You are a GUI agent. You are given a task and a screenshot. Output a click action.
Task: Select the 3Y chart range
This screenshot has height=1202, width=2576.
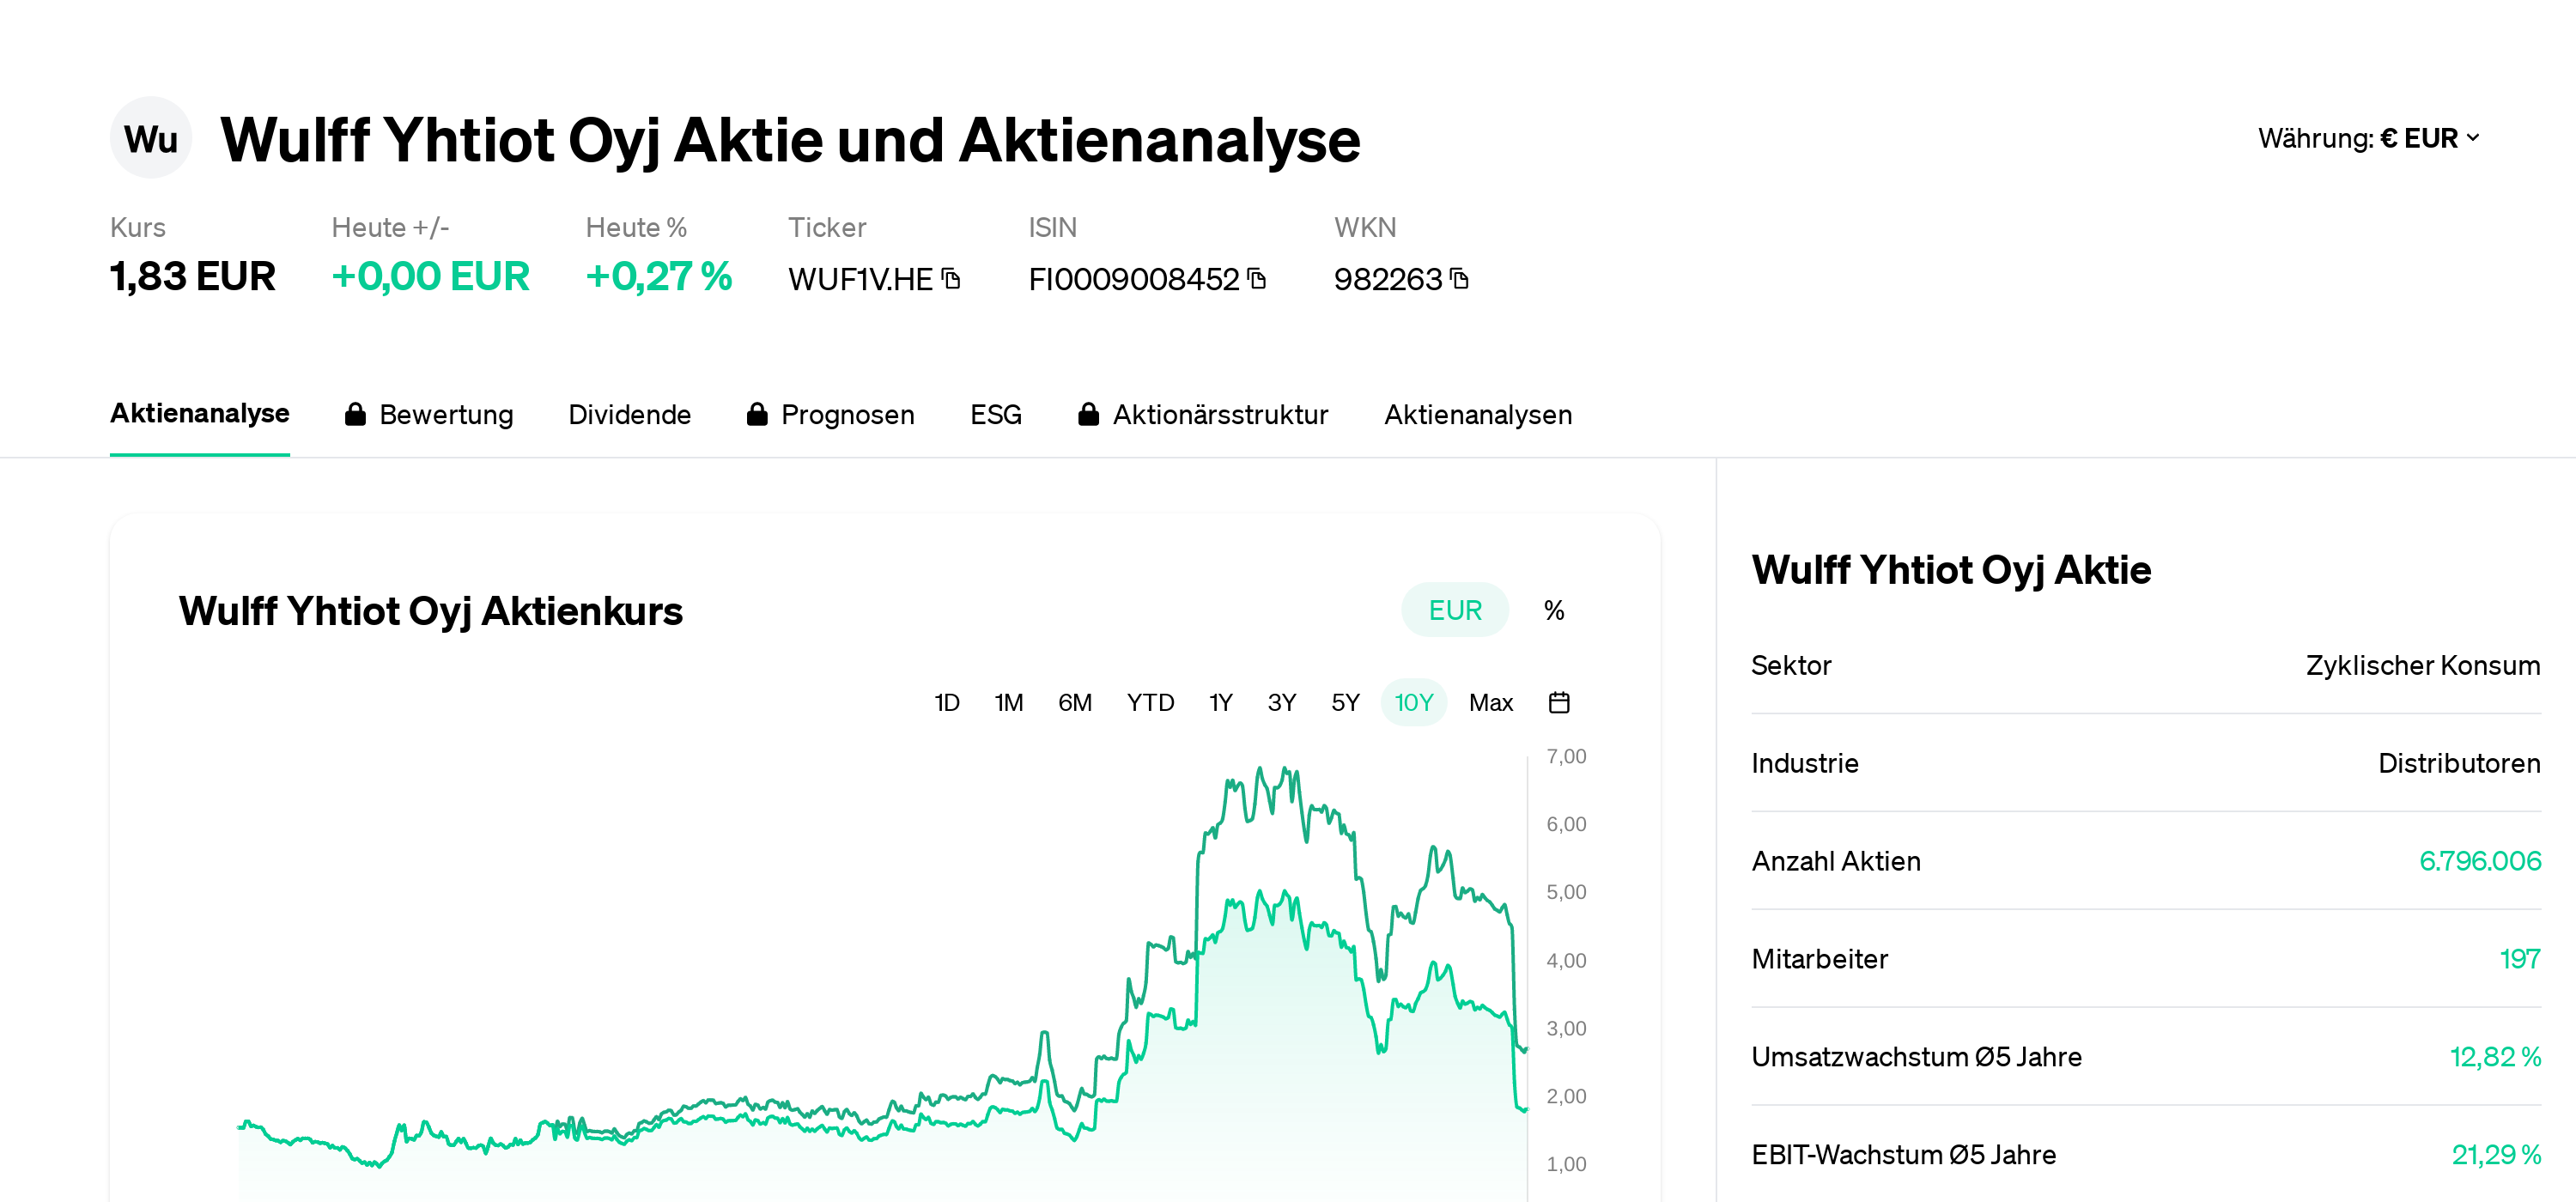click(x=1282, y=702)
